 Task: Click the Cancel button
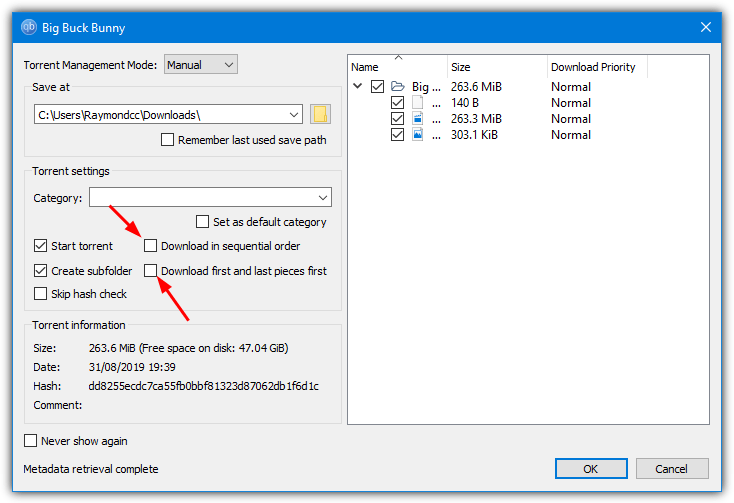[x=672, y=469]
